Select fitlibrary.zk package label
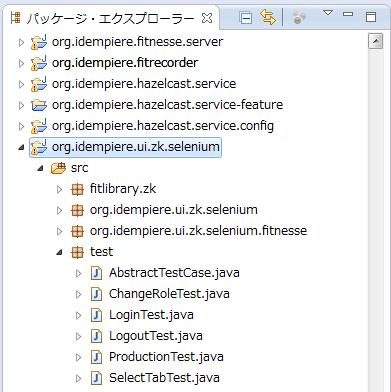Viewport: 391px width, 392px height. point(123,189)
